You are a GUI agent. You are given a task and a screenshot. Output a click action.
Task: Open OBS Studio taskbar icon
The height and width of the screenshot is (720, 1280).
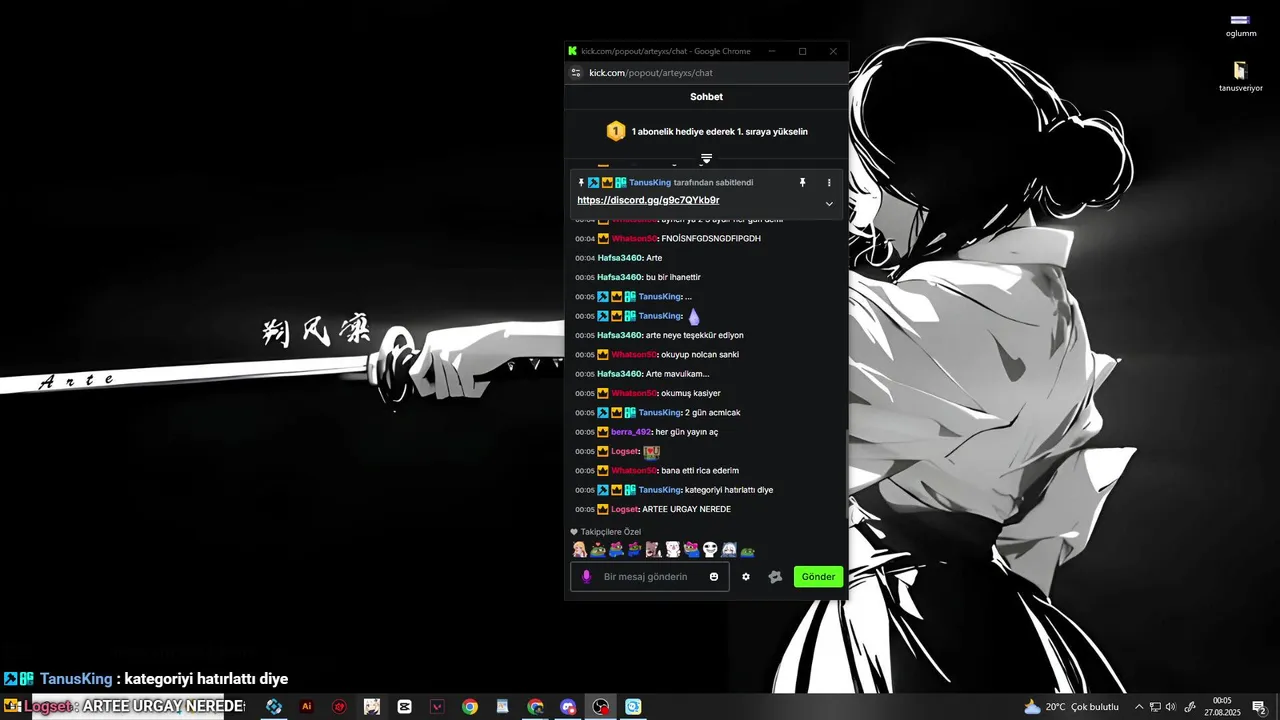point(600,707)
